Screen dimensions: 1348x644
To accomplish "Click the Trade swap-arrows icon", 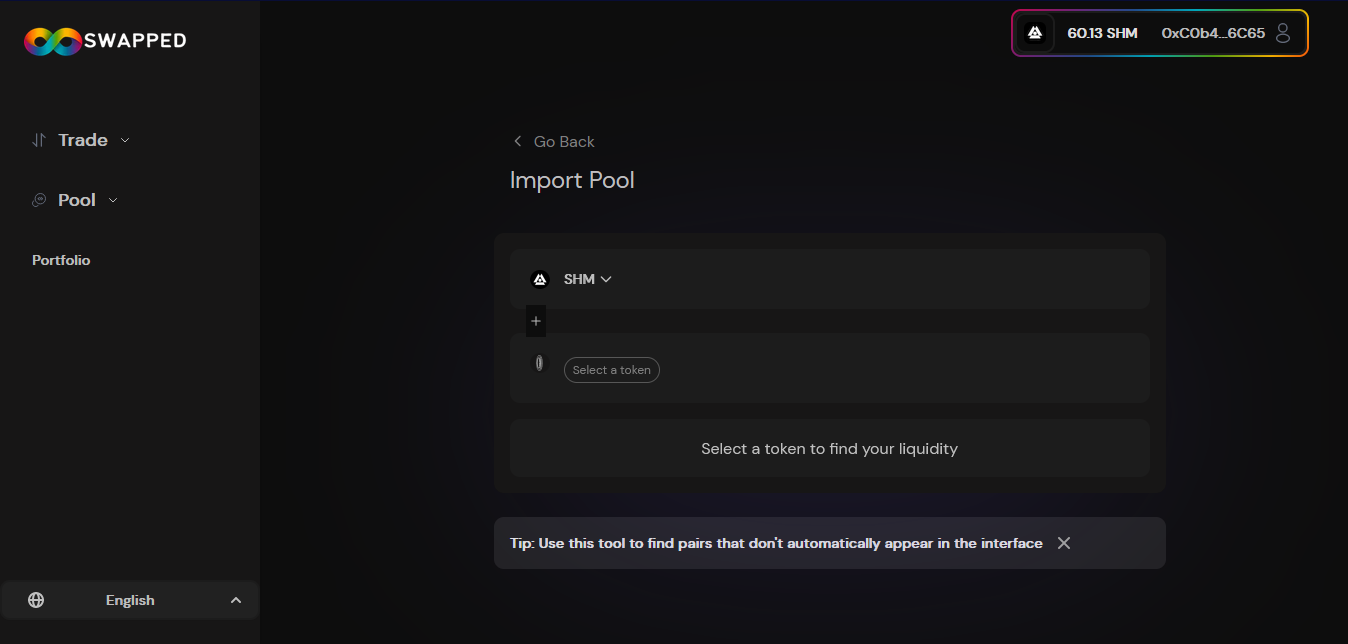I will pos(39,140).
